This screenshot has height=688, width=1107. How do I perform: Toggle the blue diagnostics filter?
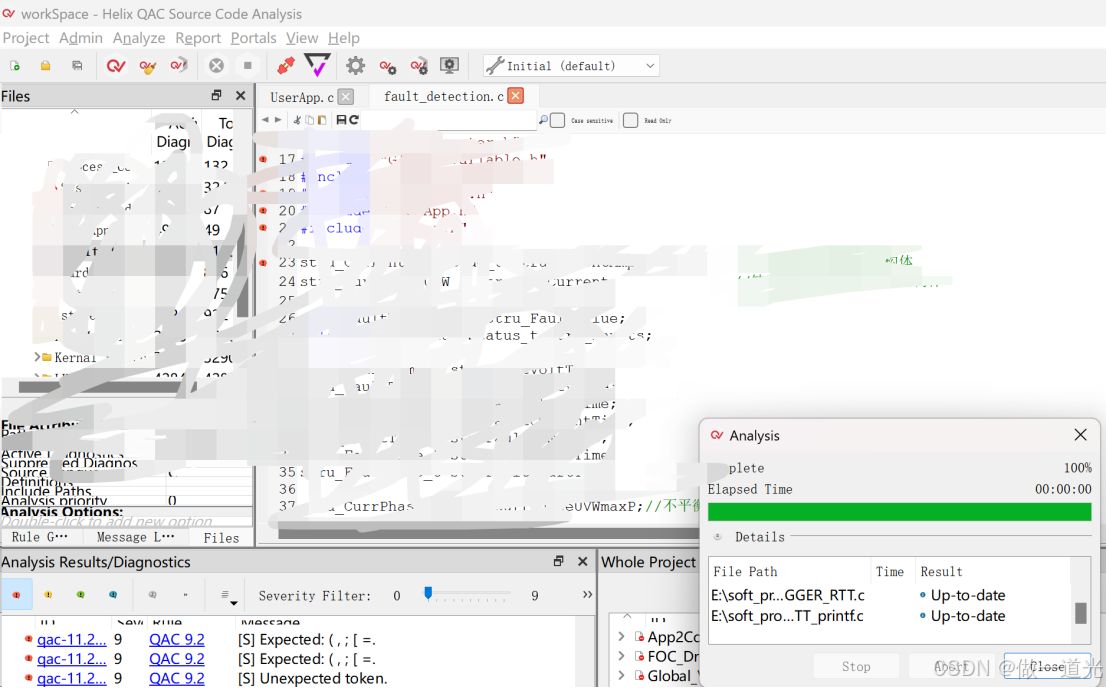coord(113,595)
